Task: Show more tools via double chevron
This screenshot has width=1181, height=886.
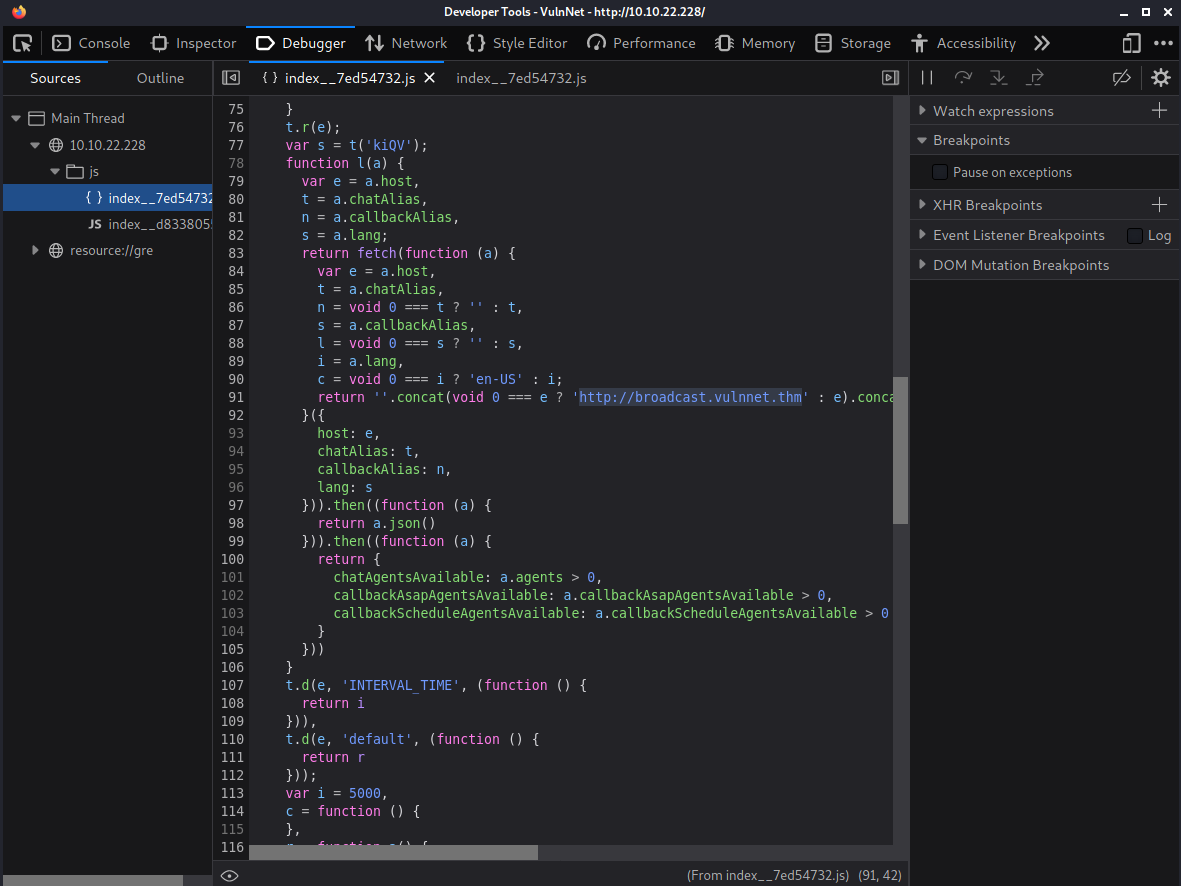Action: point(1042,43)
